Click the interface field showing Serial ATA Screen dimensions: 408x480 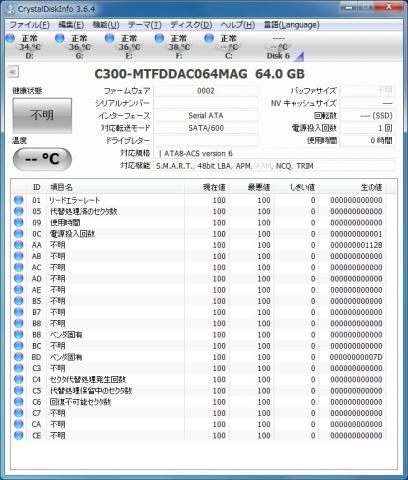pos(206,116)
